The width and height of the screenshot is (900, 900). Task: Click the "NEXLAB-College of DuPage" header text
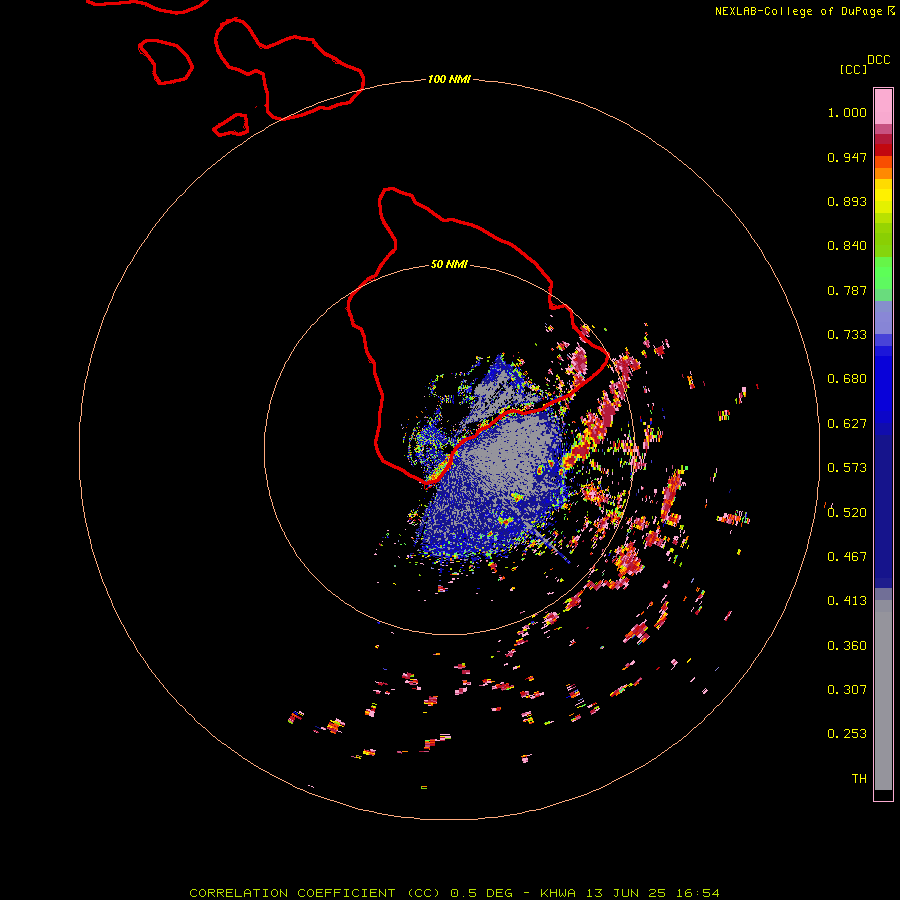click(798, 11)
